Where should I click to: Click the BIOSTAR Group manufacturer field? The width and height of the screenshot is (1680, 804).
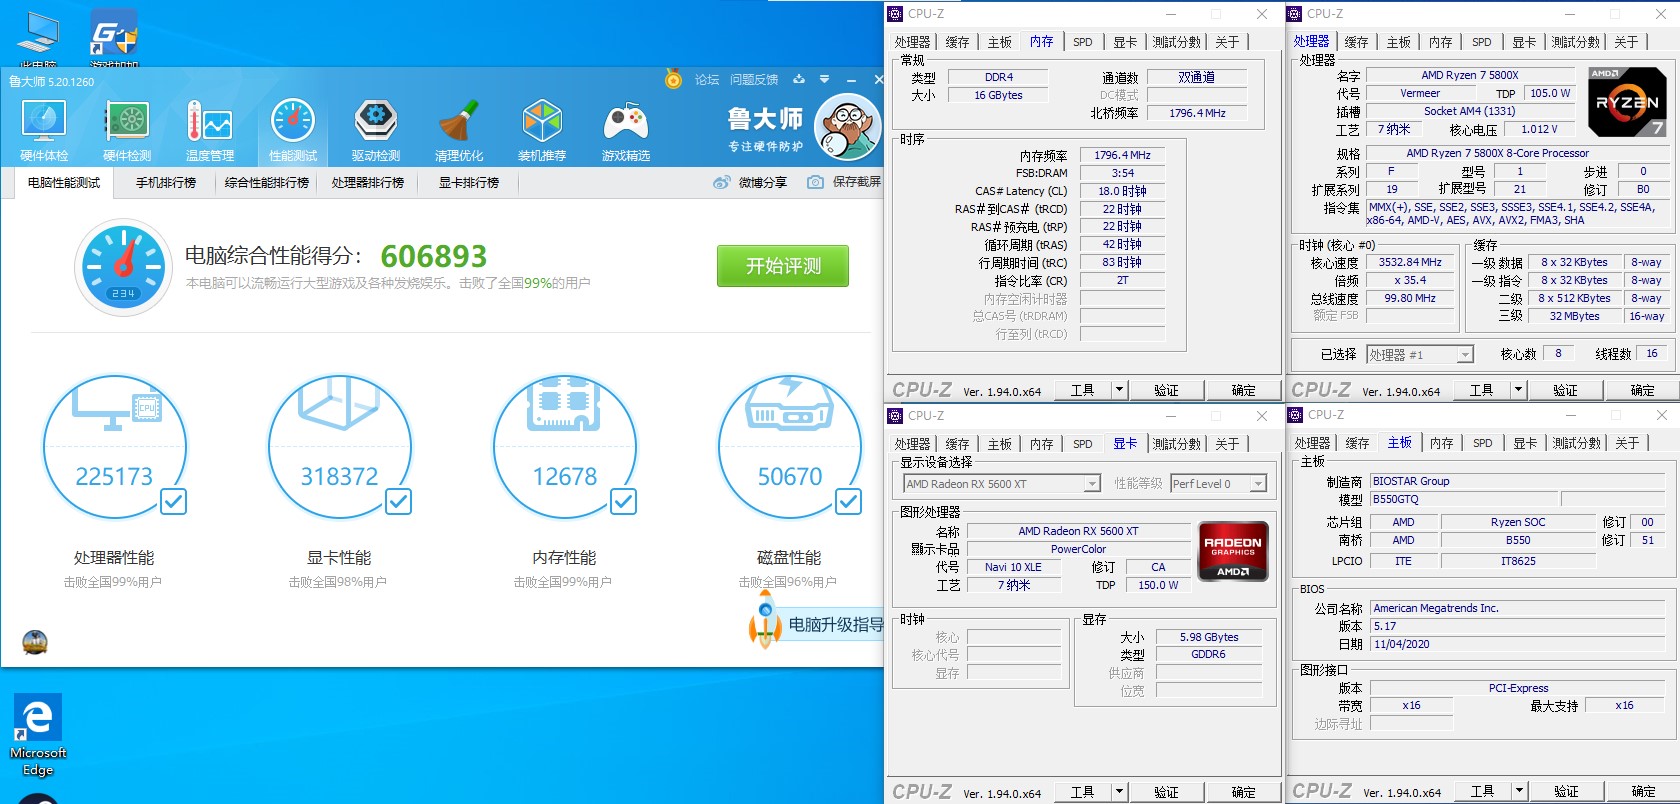(1518, 481)
